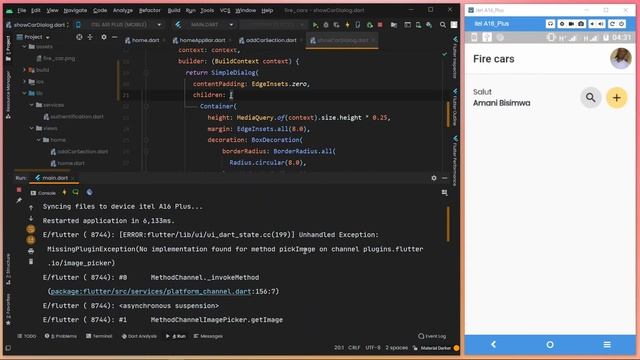Image resolution: width=640 pixels, height=360 pixels.
Task: Tap the search magnifier in Fire cars app
Action: click(591, 98)
